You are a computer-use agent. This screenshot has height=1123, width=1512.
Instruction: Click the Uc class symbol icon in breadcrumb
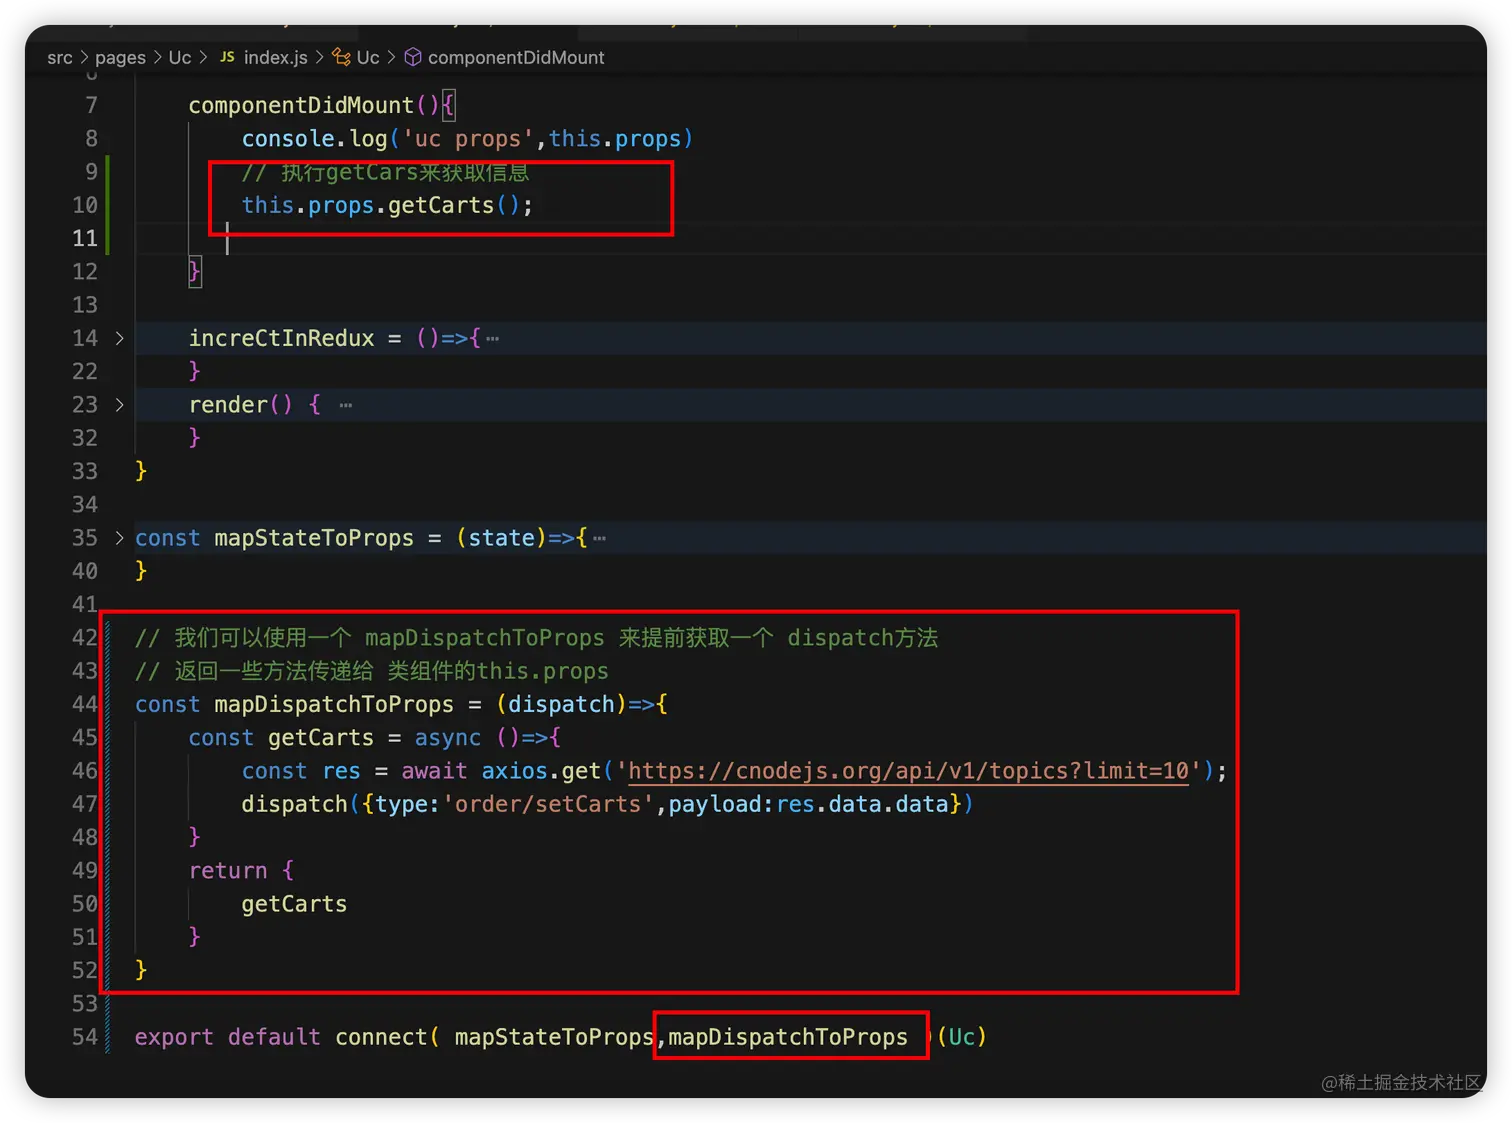pos(341,57)
